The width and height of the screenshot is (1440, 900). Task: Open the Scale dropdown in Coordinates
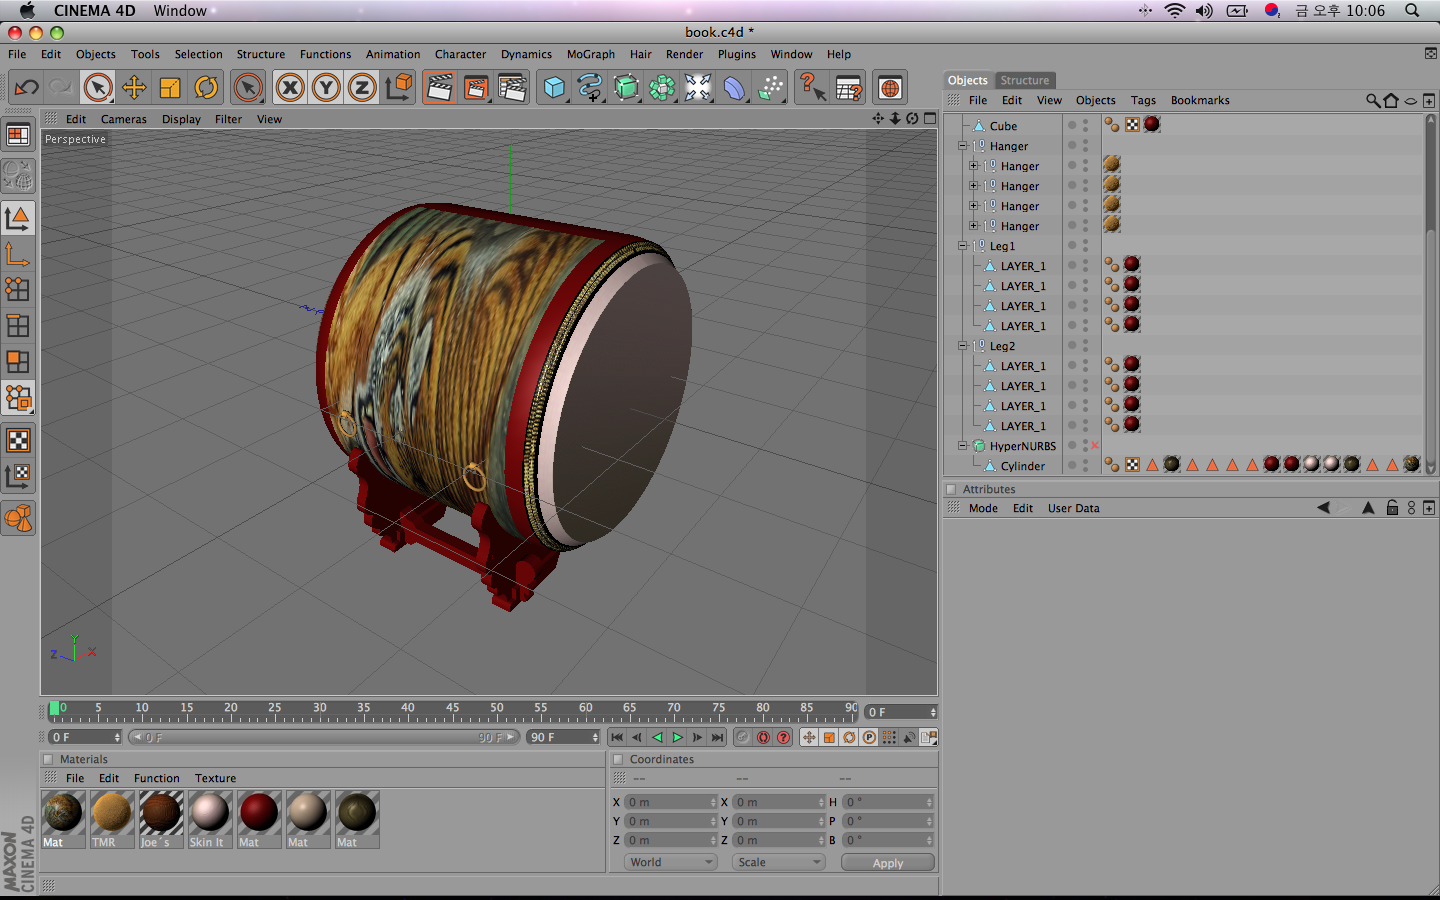(x=778, y=862)
